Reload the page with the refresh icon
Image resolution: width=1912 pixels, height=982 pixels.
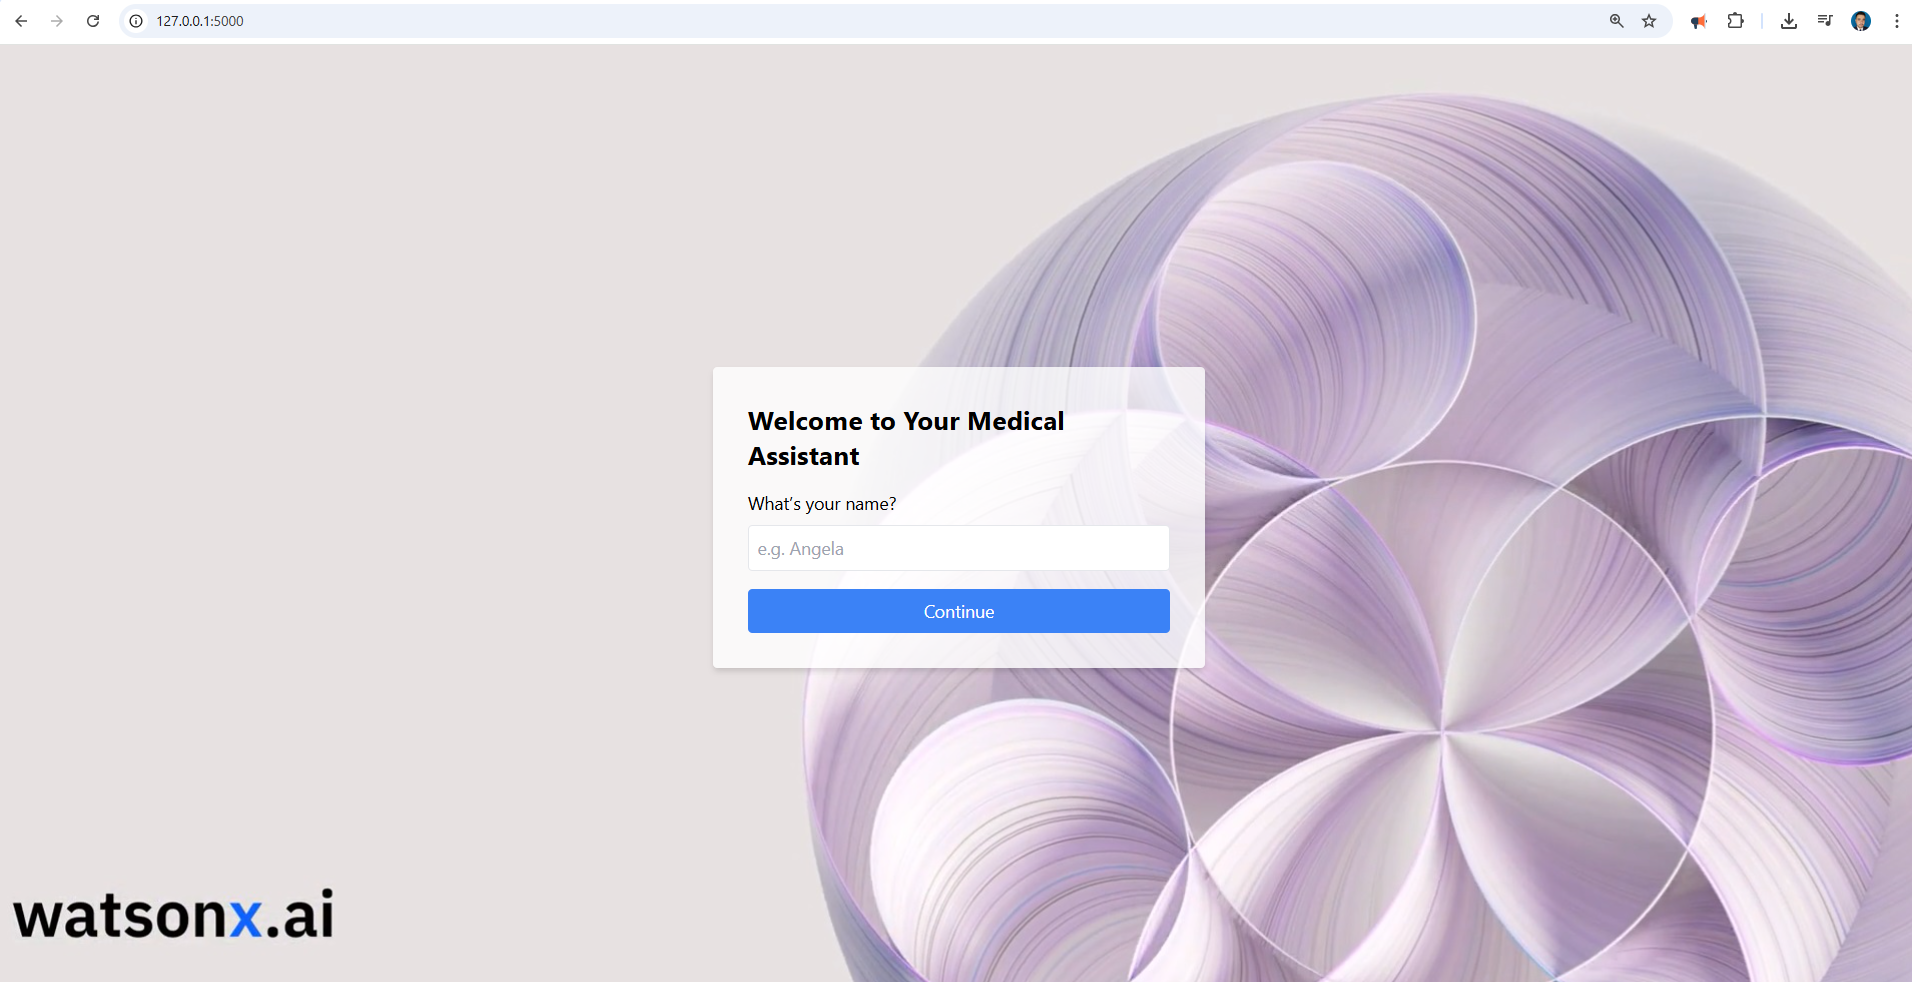(93, 21)
